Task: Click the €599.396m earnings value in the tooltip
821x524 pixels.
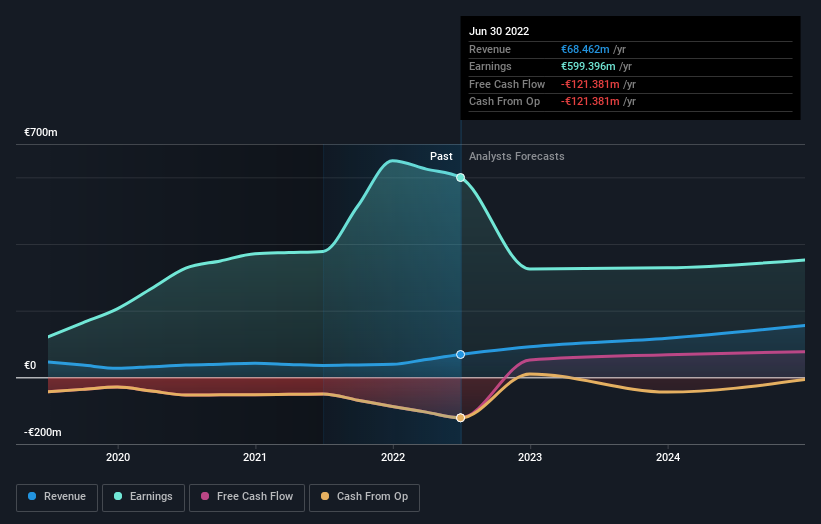Action: click(x=589, y=66)
